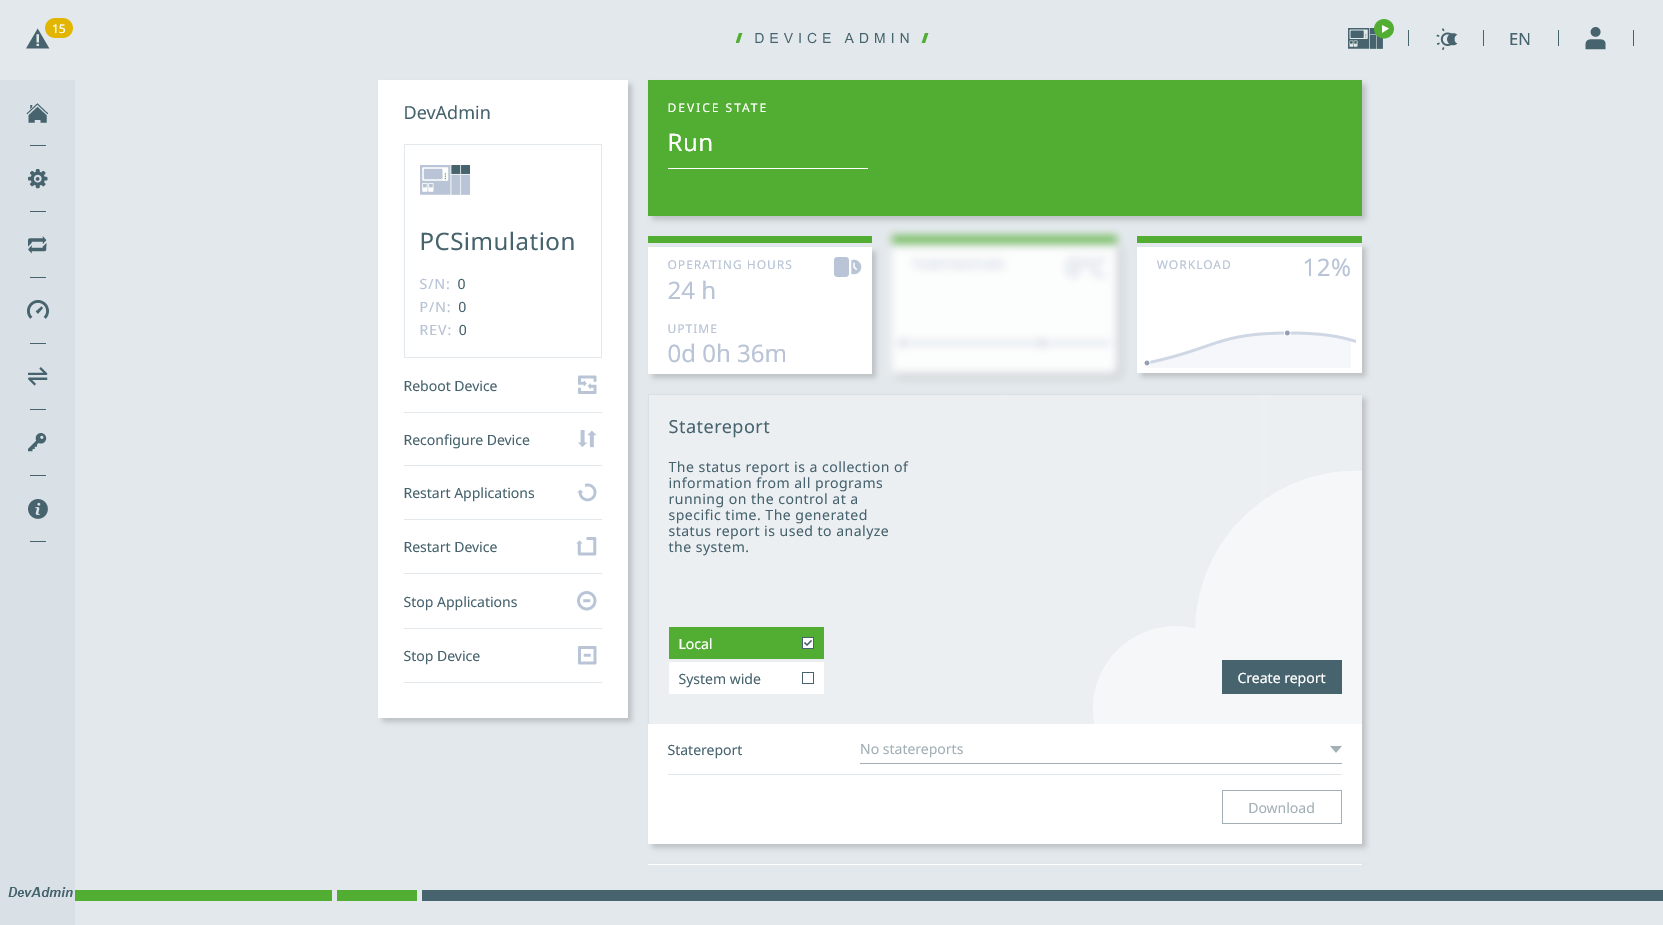Go to the Home sidebar icon
The width and height of the screenshot is (1663, 925).
pos(38,113)
